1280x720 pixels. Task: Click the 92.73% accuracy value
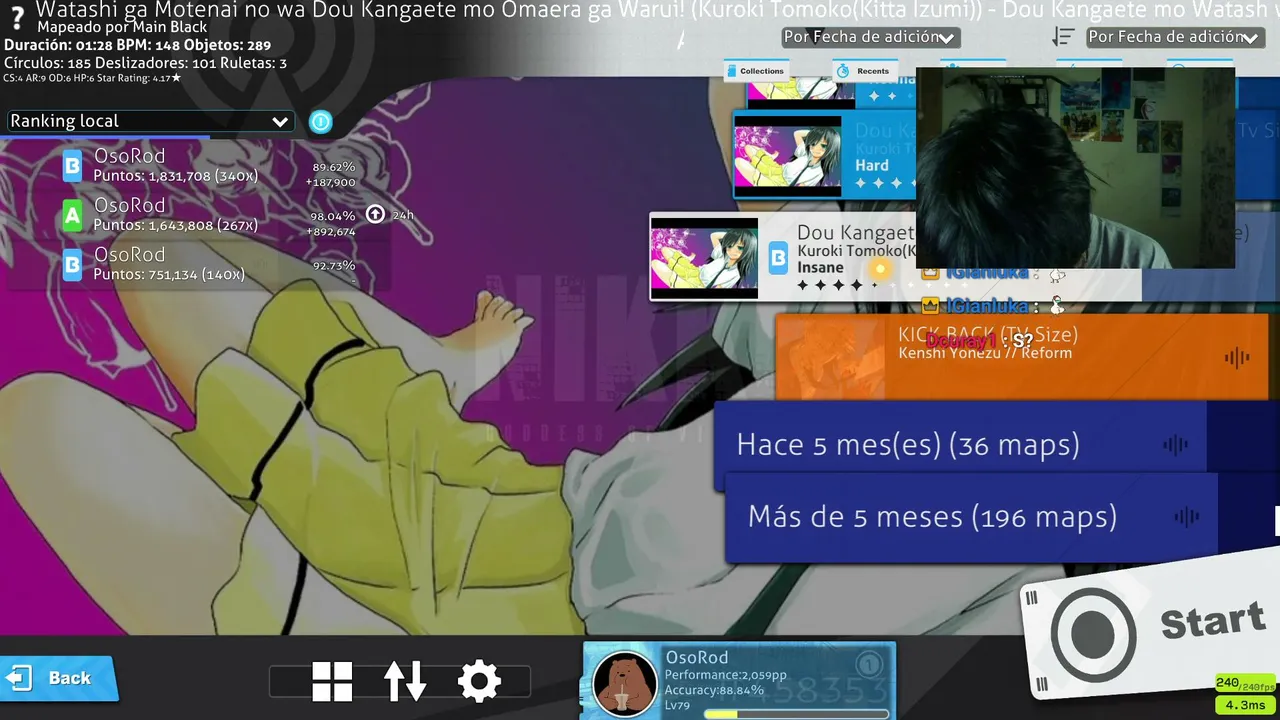(x=334, y=266)
